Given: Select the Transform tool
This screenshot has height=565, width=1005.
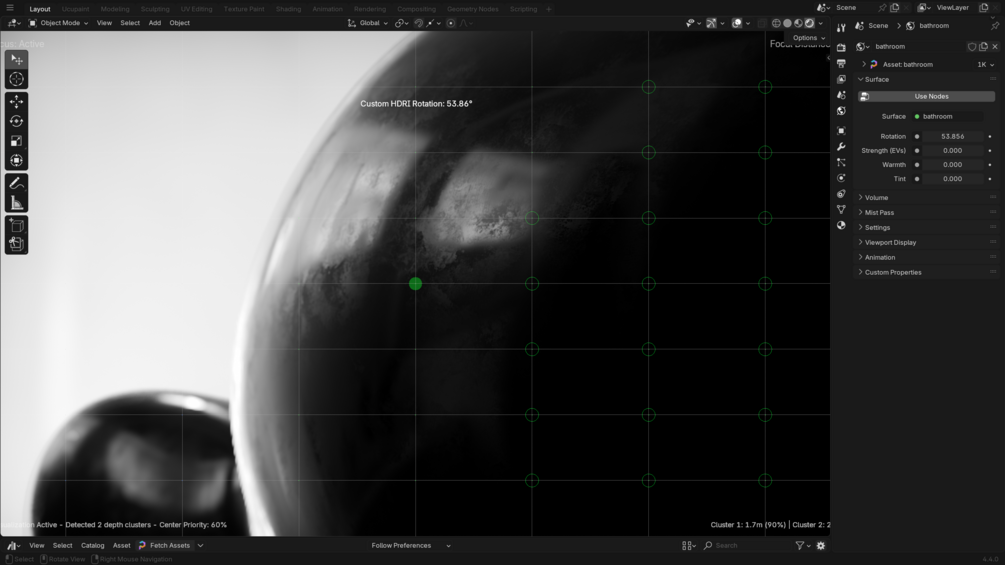Looking at the screenshot, I should click(17, 161).
